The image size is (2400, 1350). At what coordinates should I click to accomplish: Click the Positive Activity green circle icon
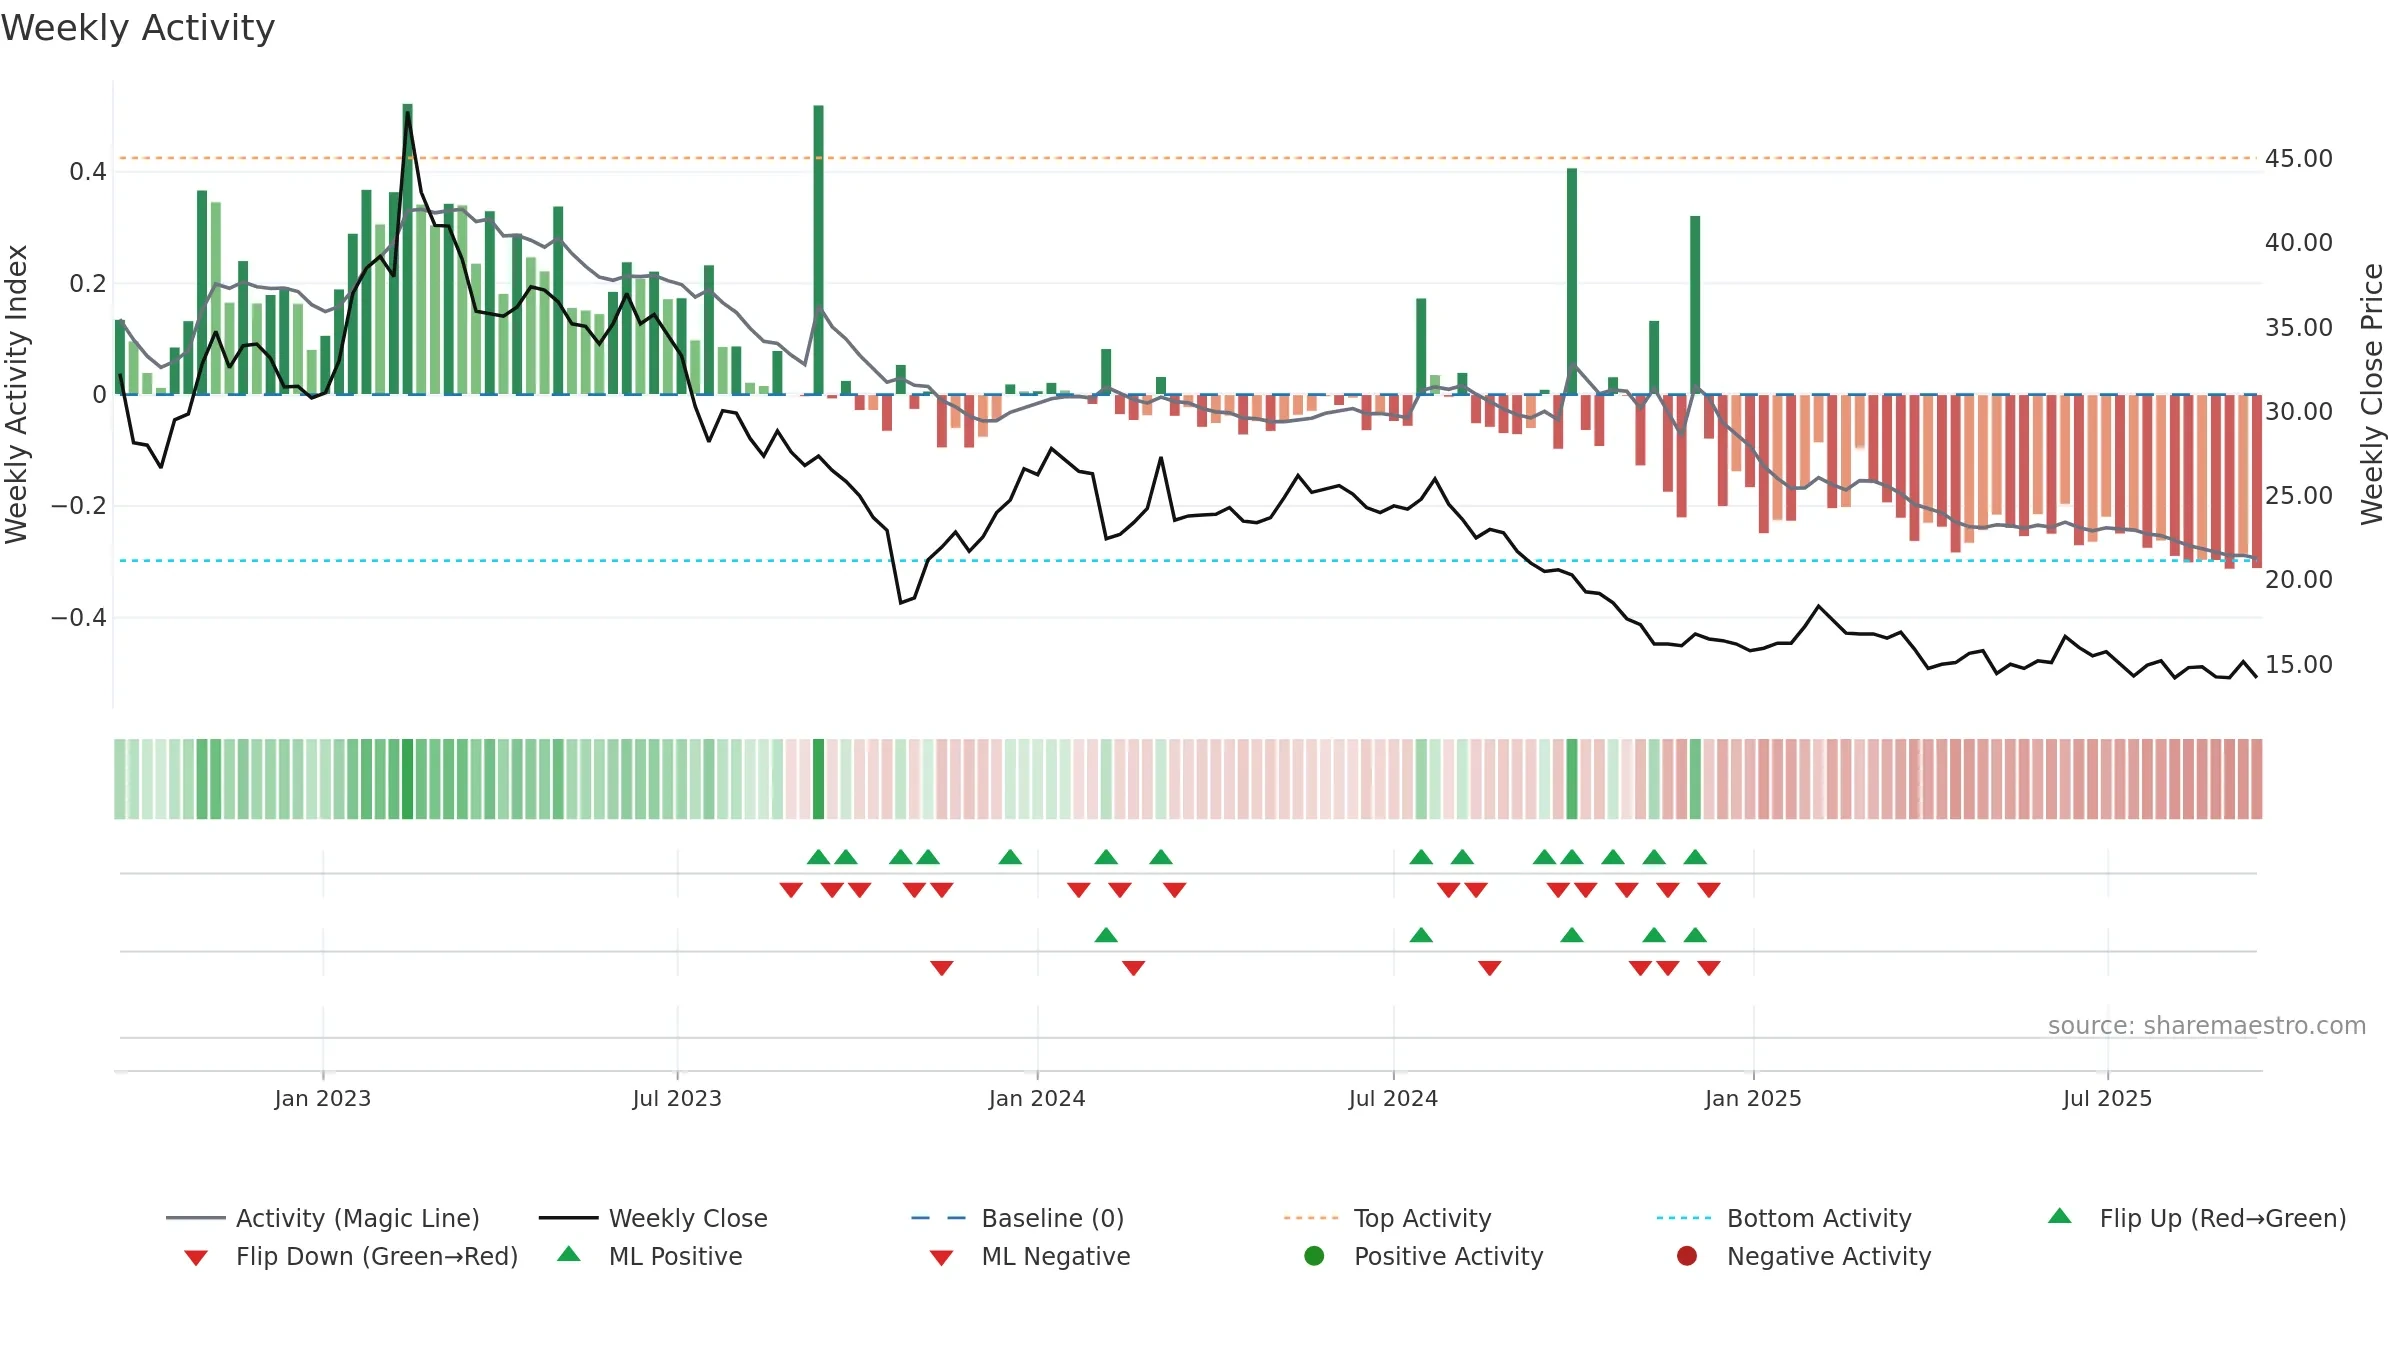(1315, 1255)
